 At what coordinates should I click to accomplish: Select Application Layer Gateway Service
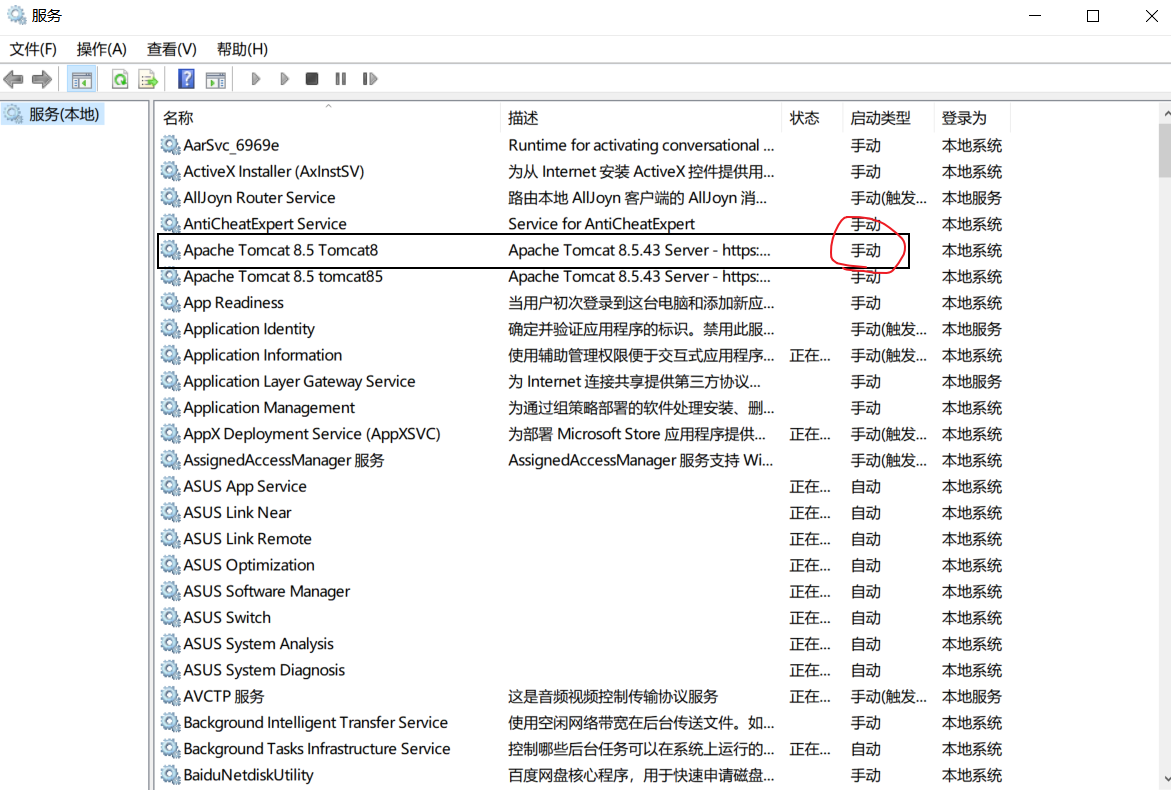pos(299,381)
